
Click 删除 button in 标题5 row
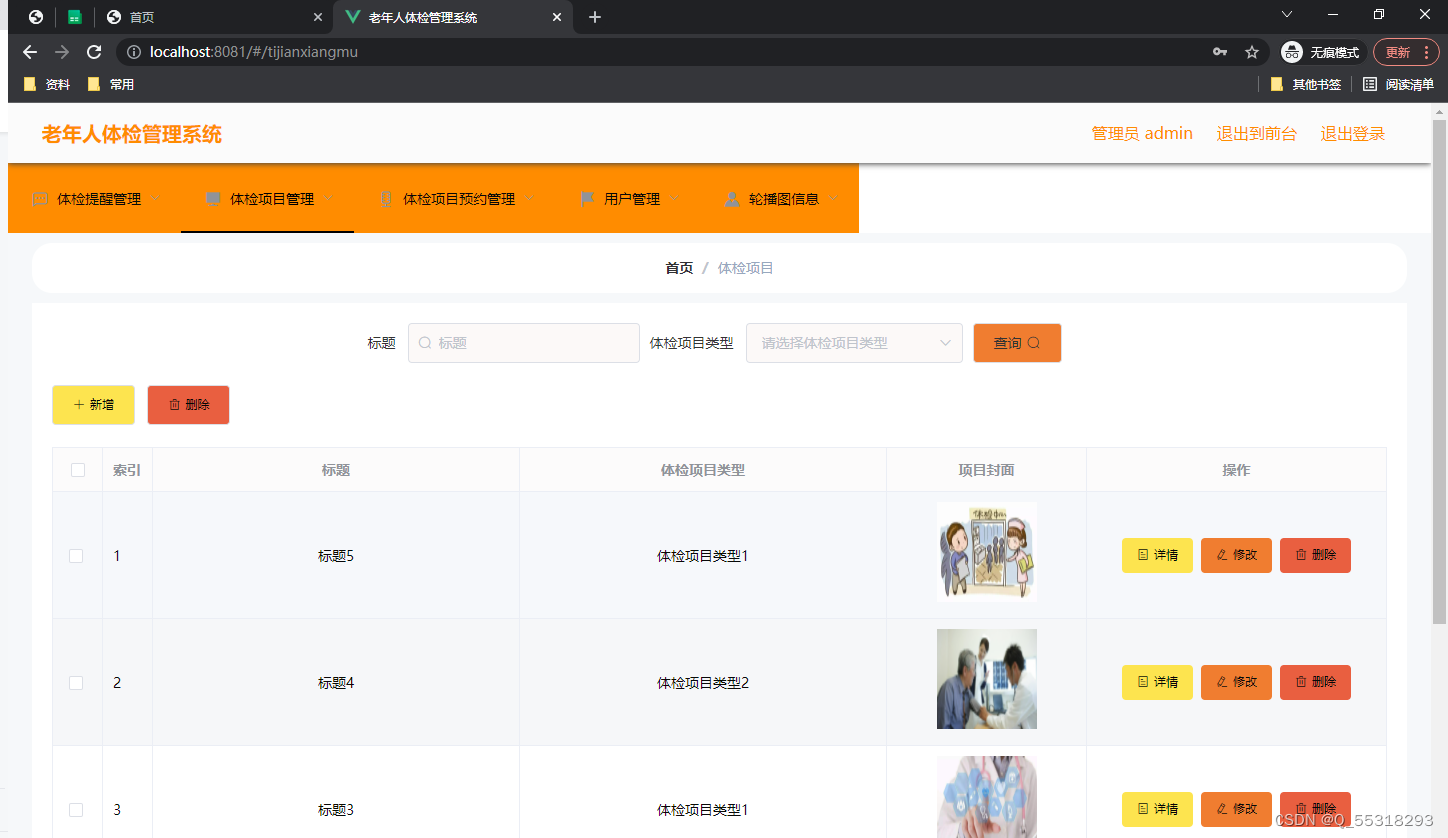coord(1315,555)
